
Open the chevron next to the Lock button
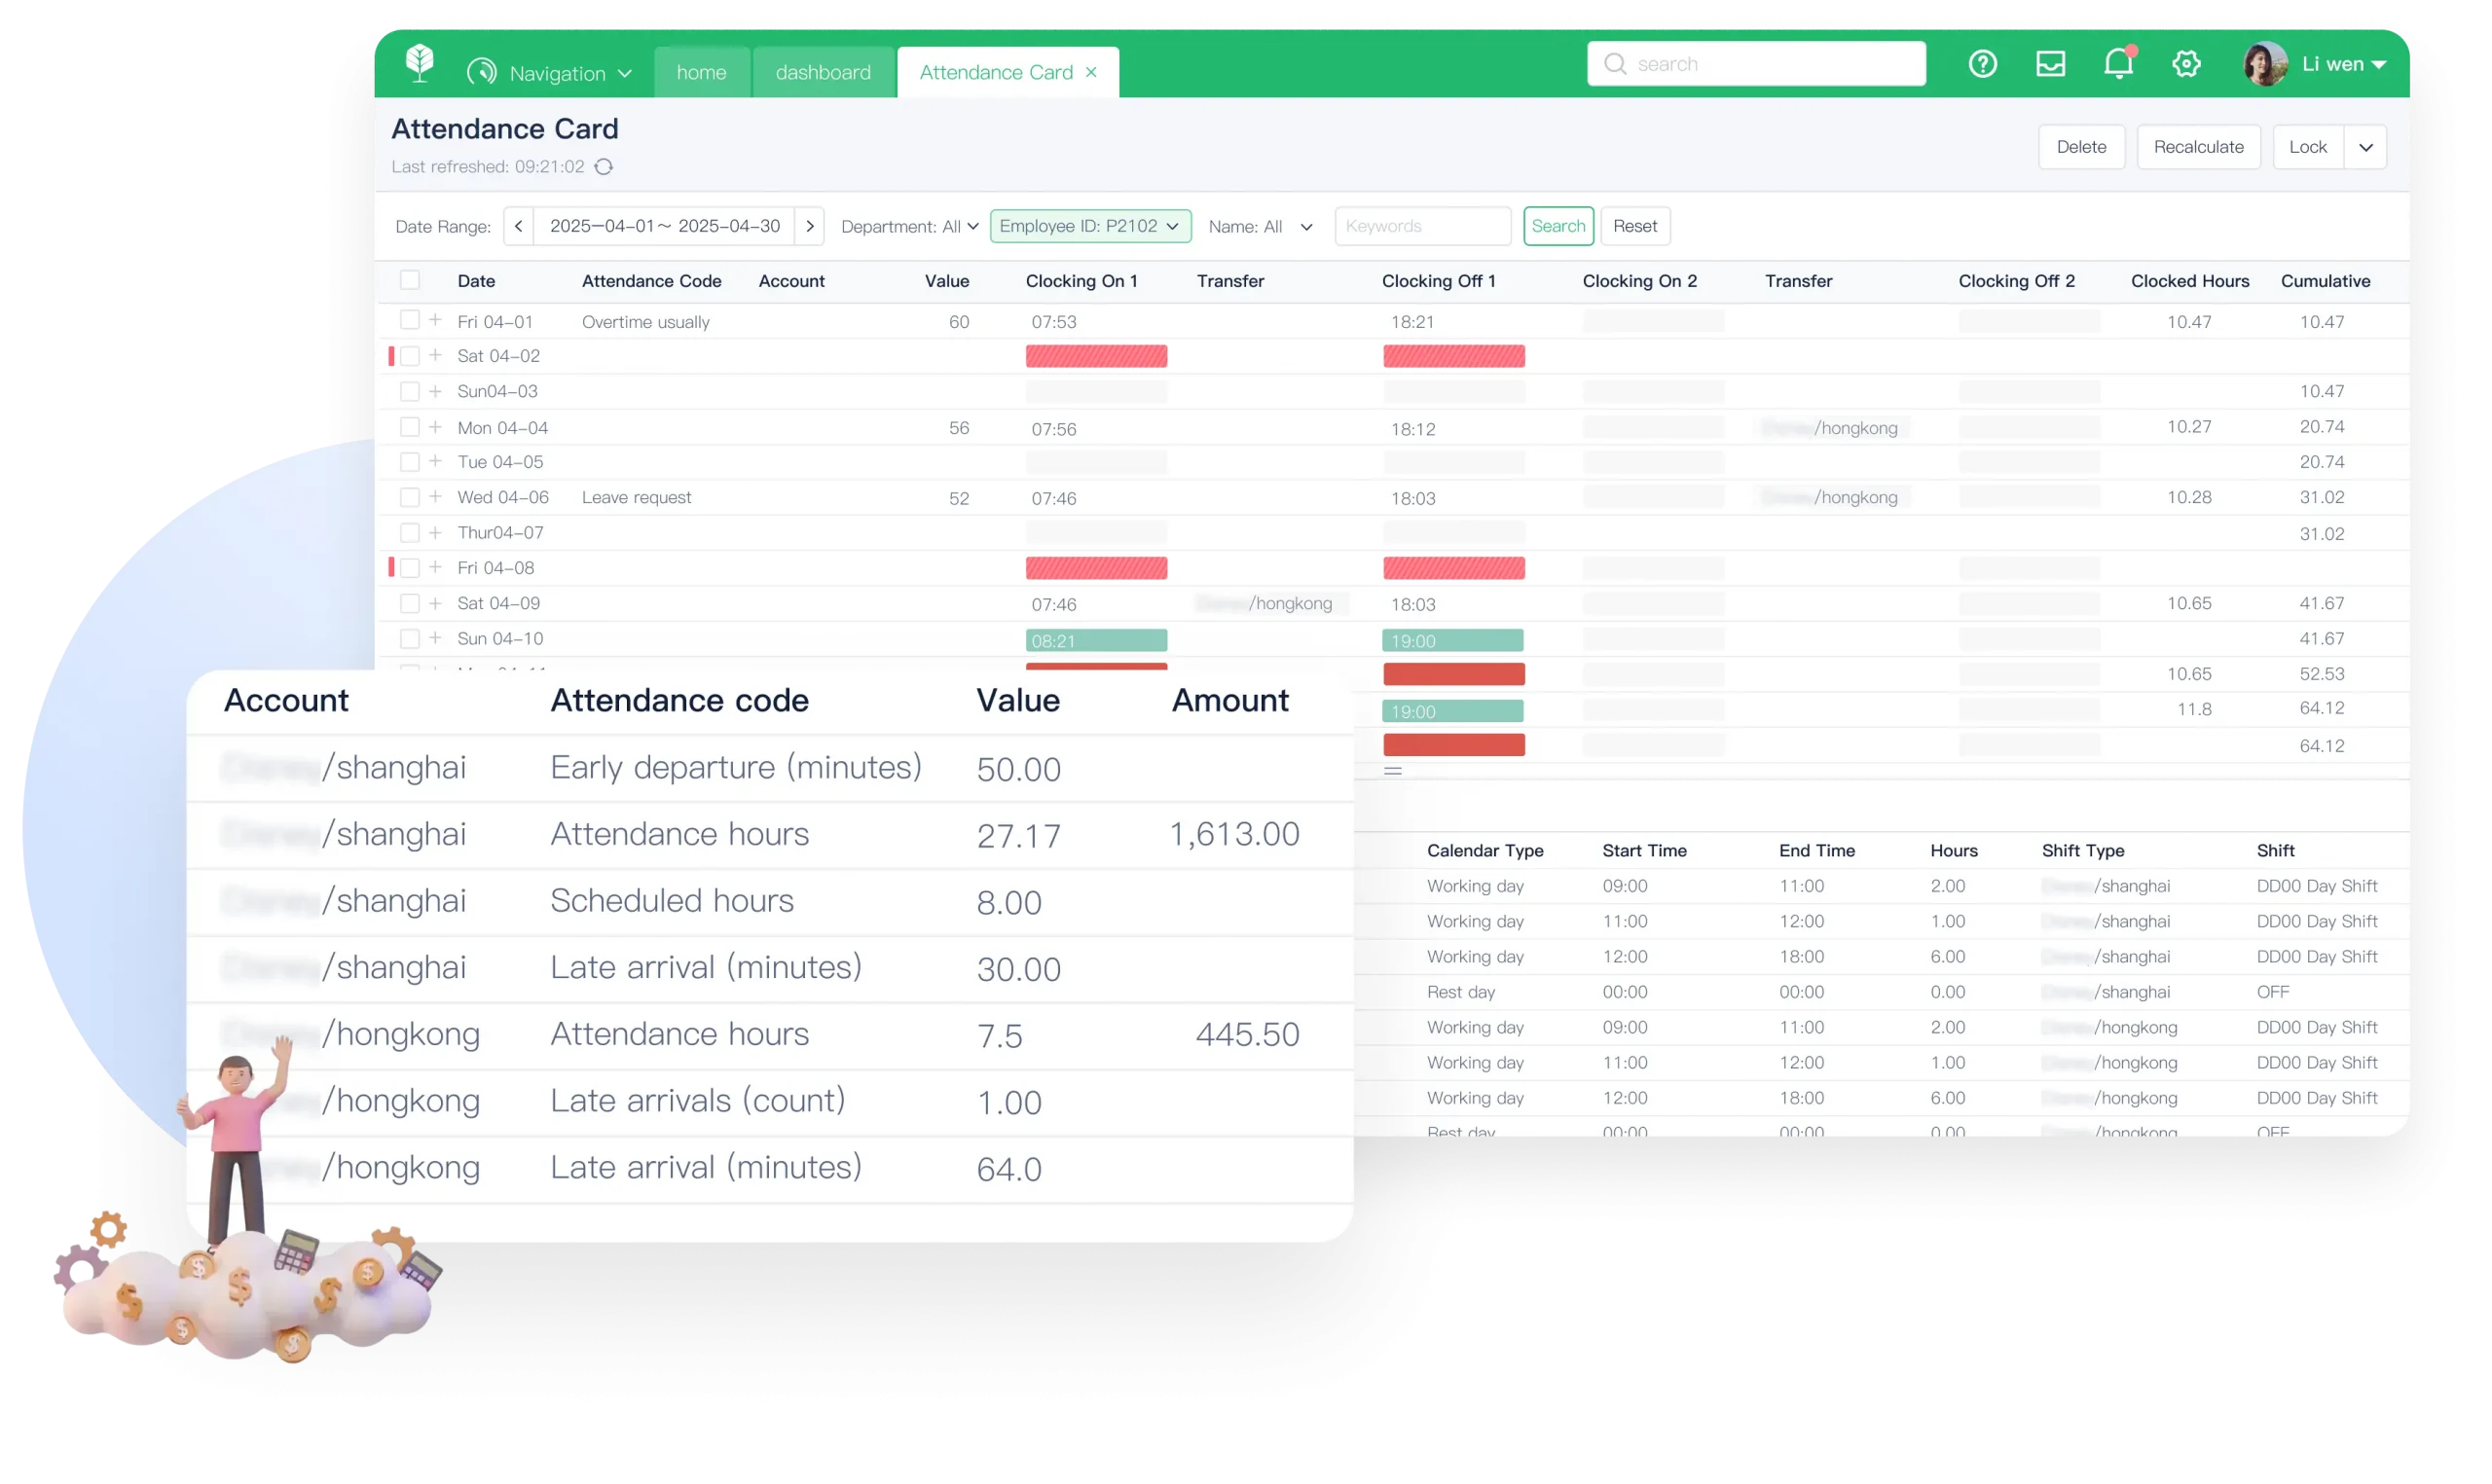[2367, 146]
